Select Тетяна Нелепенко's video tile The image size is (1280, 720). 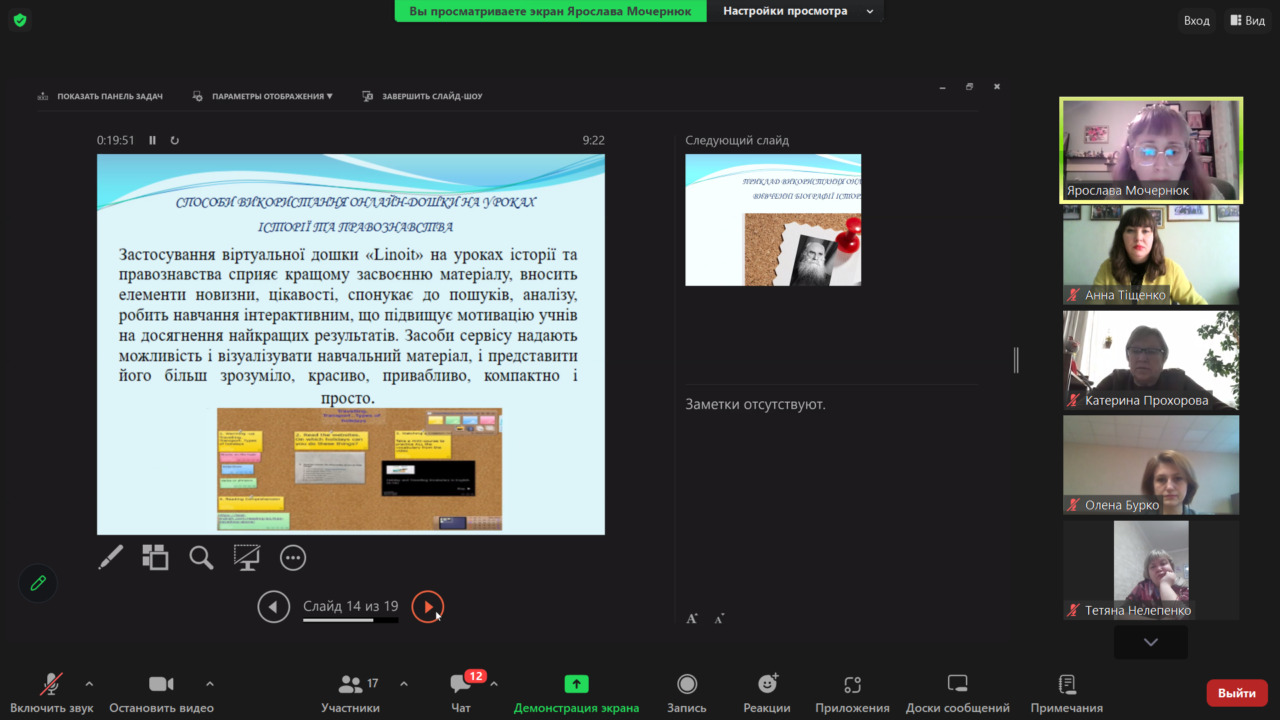[x=1151, y=570]
